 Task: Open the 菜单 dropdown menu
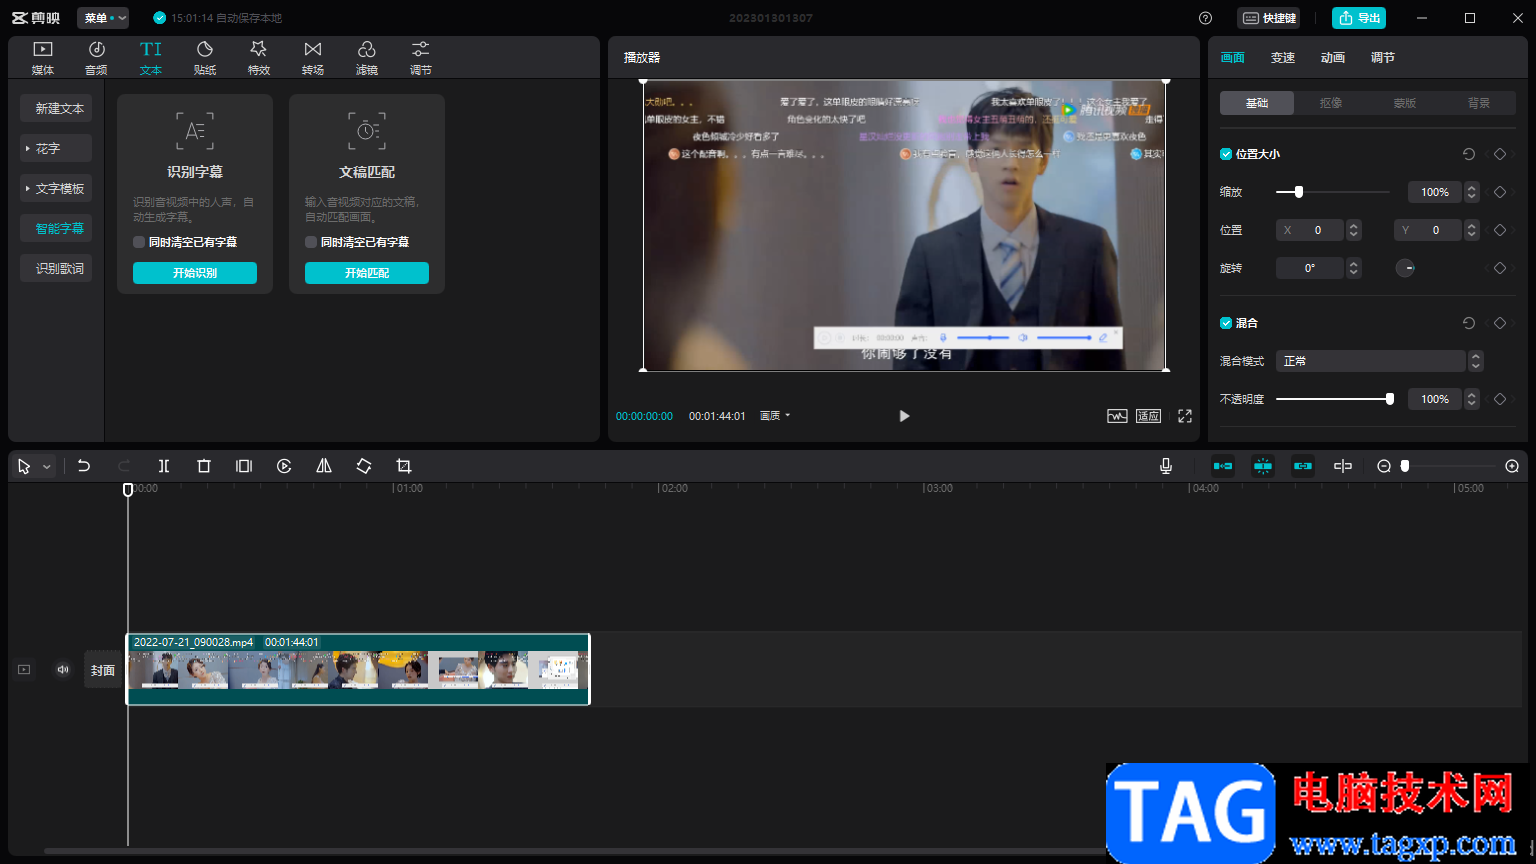coord(103,18)
